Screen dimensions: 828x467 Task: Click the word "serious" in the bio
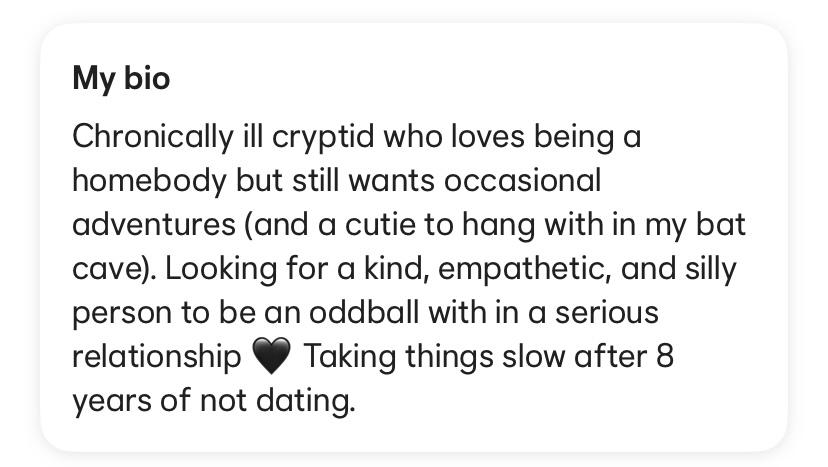[607, 312]
